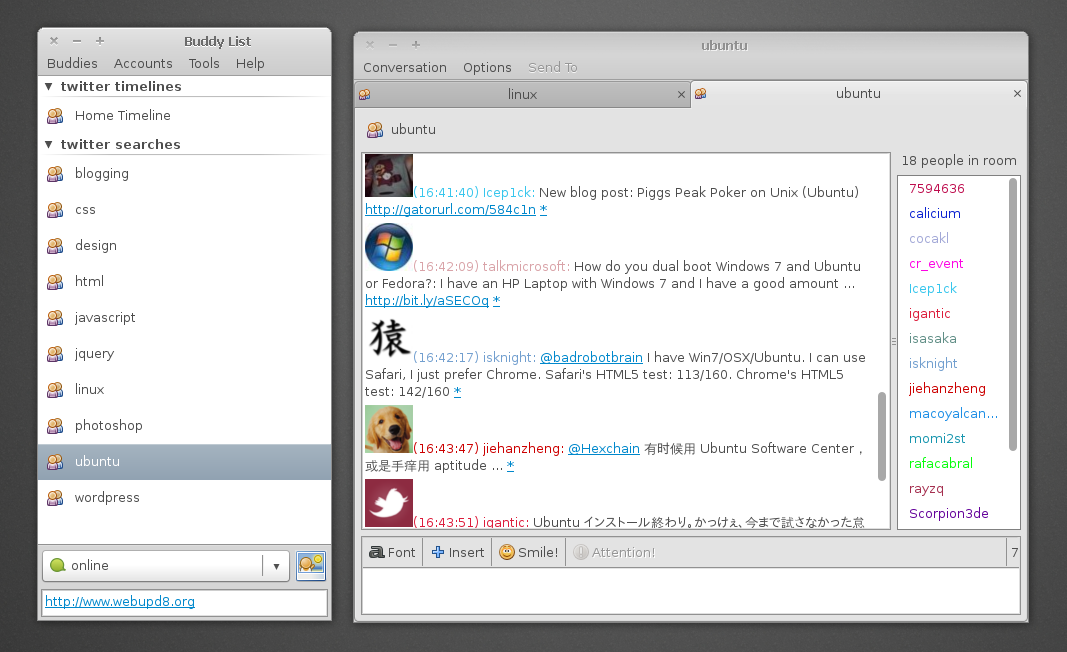Open the @badrobotbrain mention link
The height and width of the screenshot is (652, 1067).
pos(591,357)
